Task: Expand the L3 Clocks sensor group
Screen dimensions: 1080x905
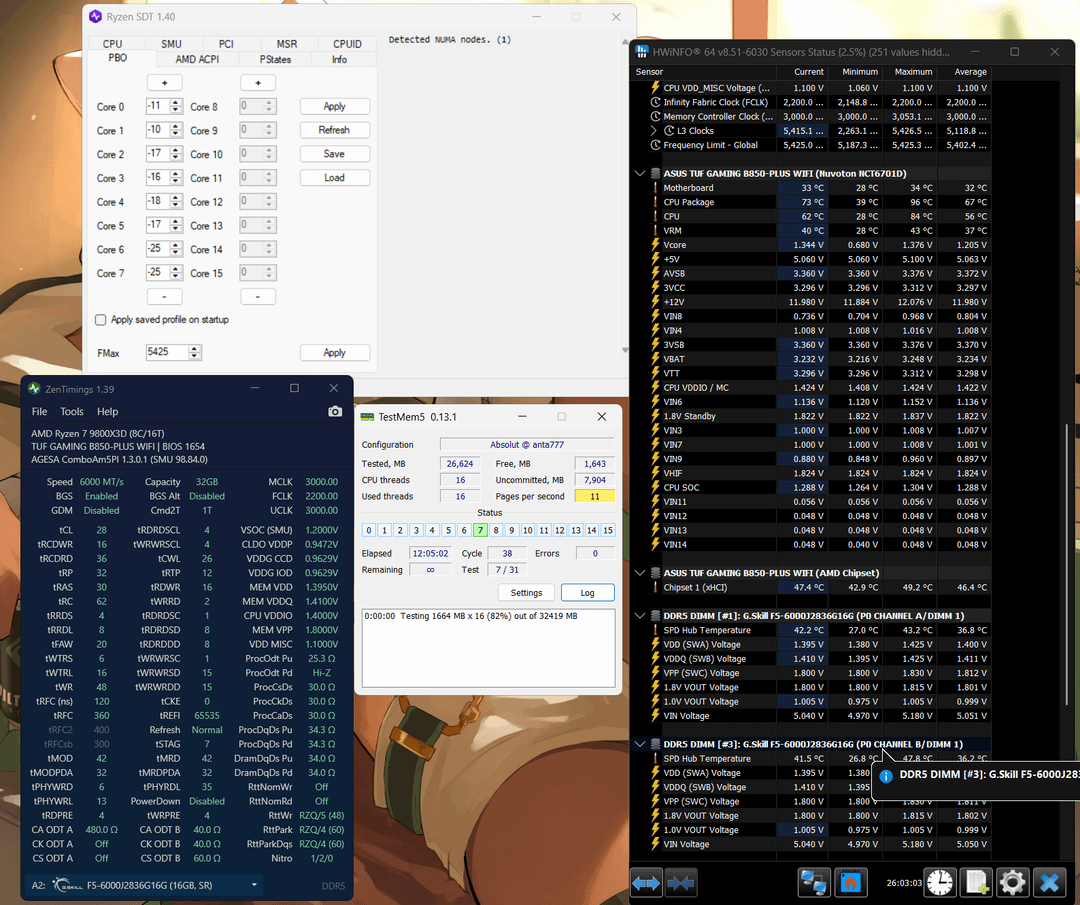Action: point(653,130)
